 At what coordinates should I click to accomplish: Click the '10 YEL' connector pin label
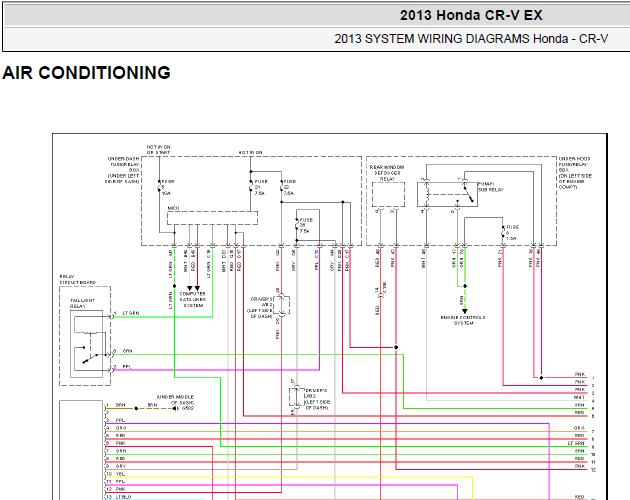point(116,473)
